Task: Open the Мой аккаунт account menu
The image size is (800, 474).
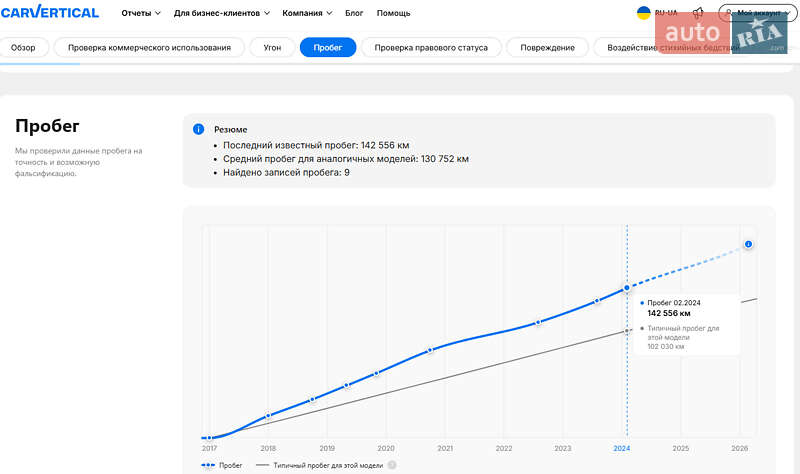Action: click(757, 13)
